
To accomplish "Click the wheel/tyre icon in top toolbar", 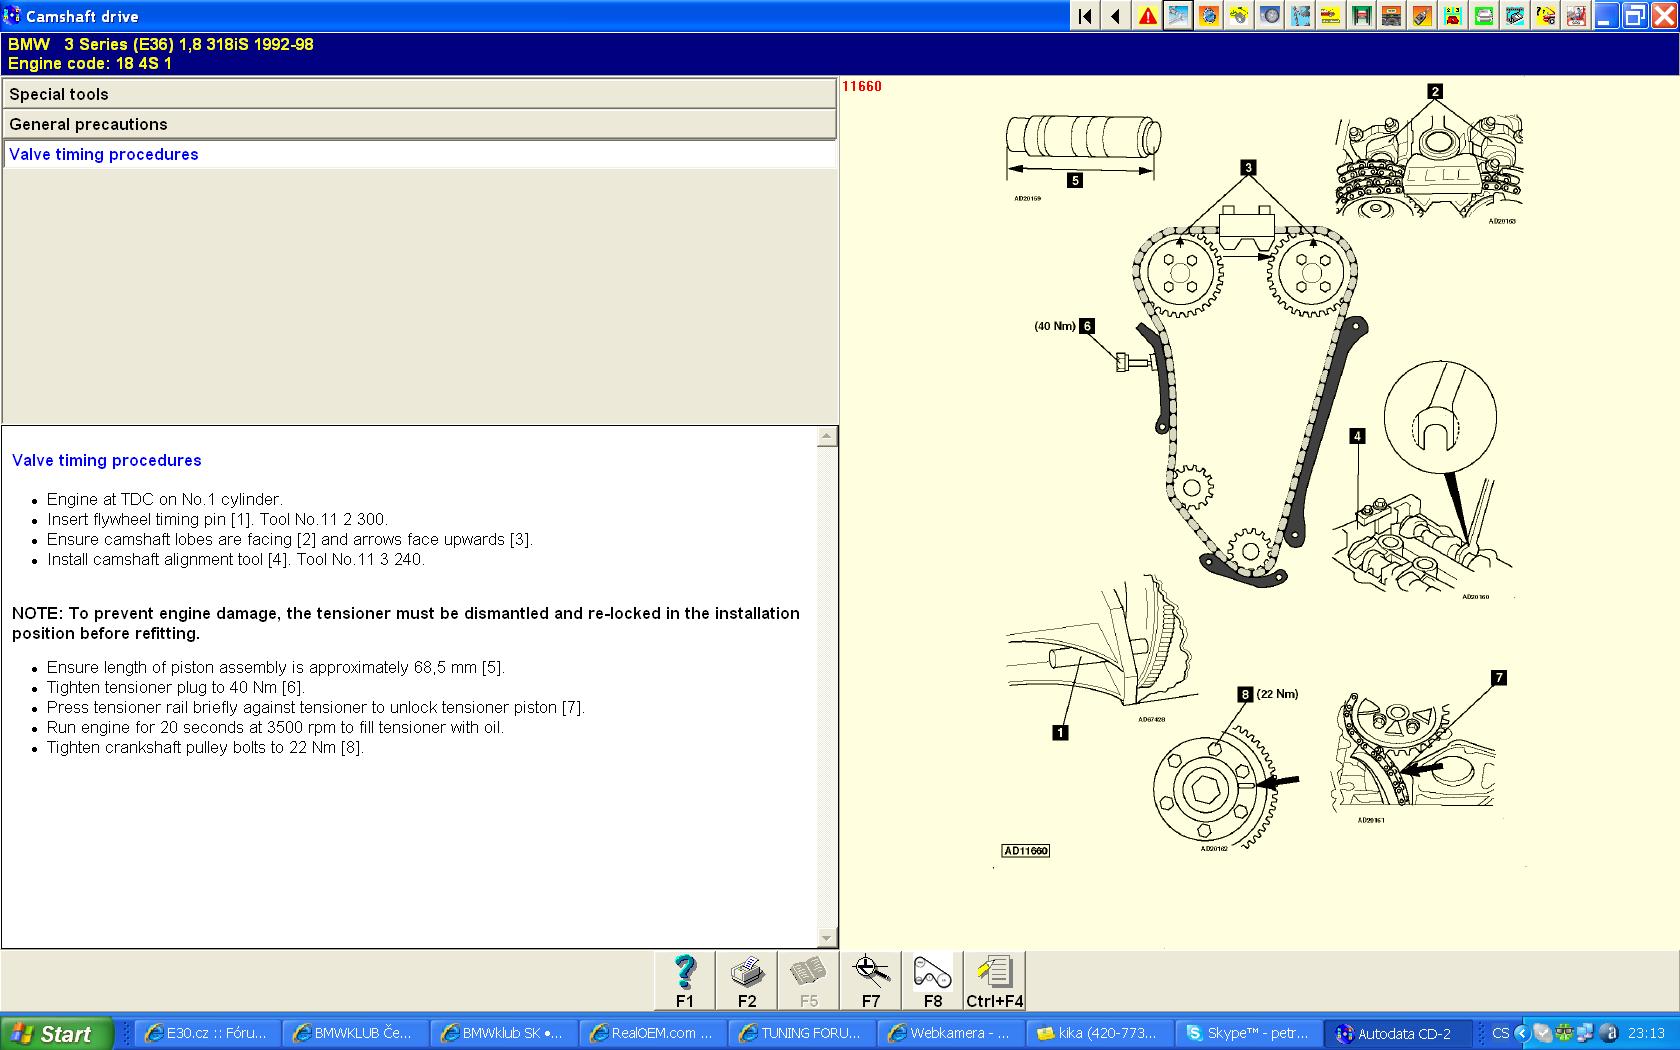I will tap(1270, 16).
